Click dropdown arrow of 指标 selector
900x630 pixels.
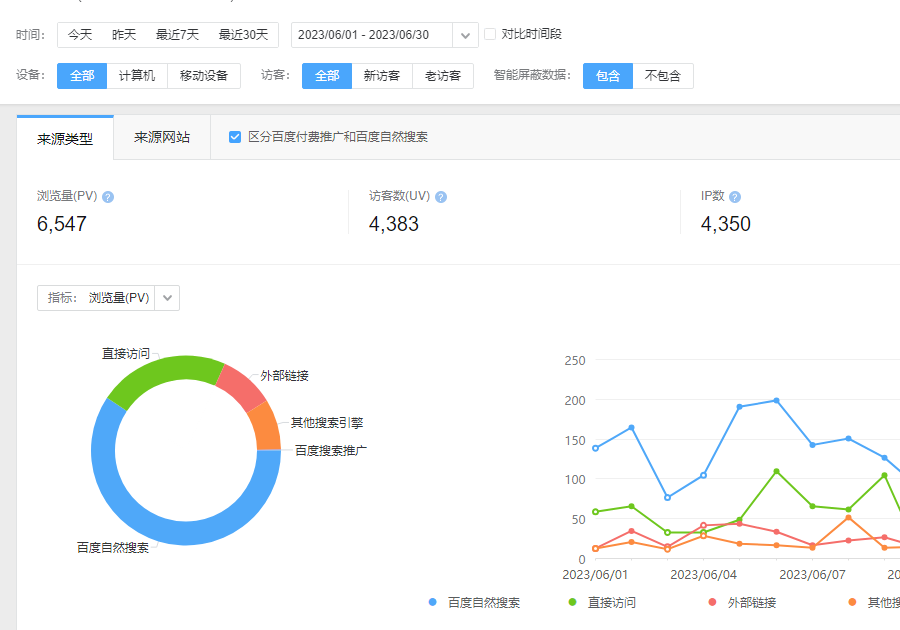point(167,298)
